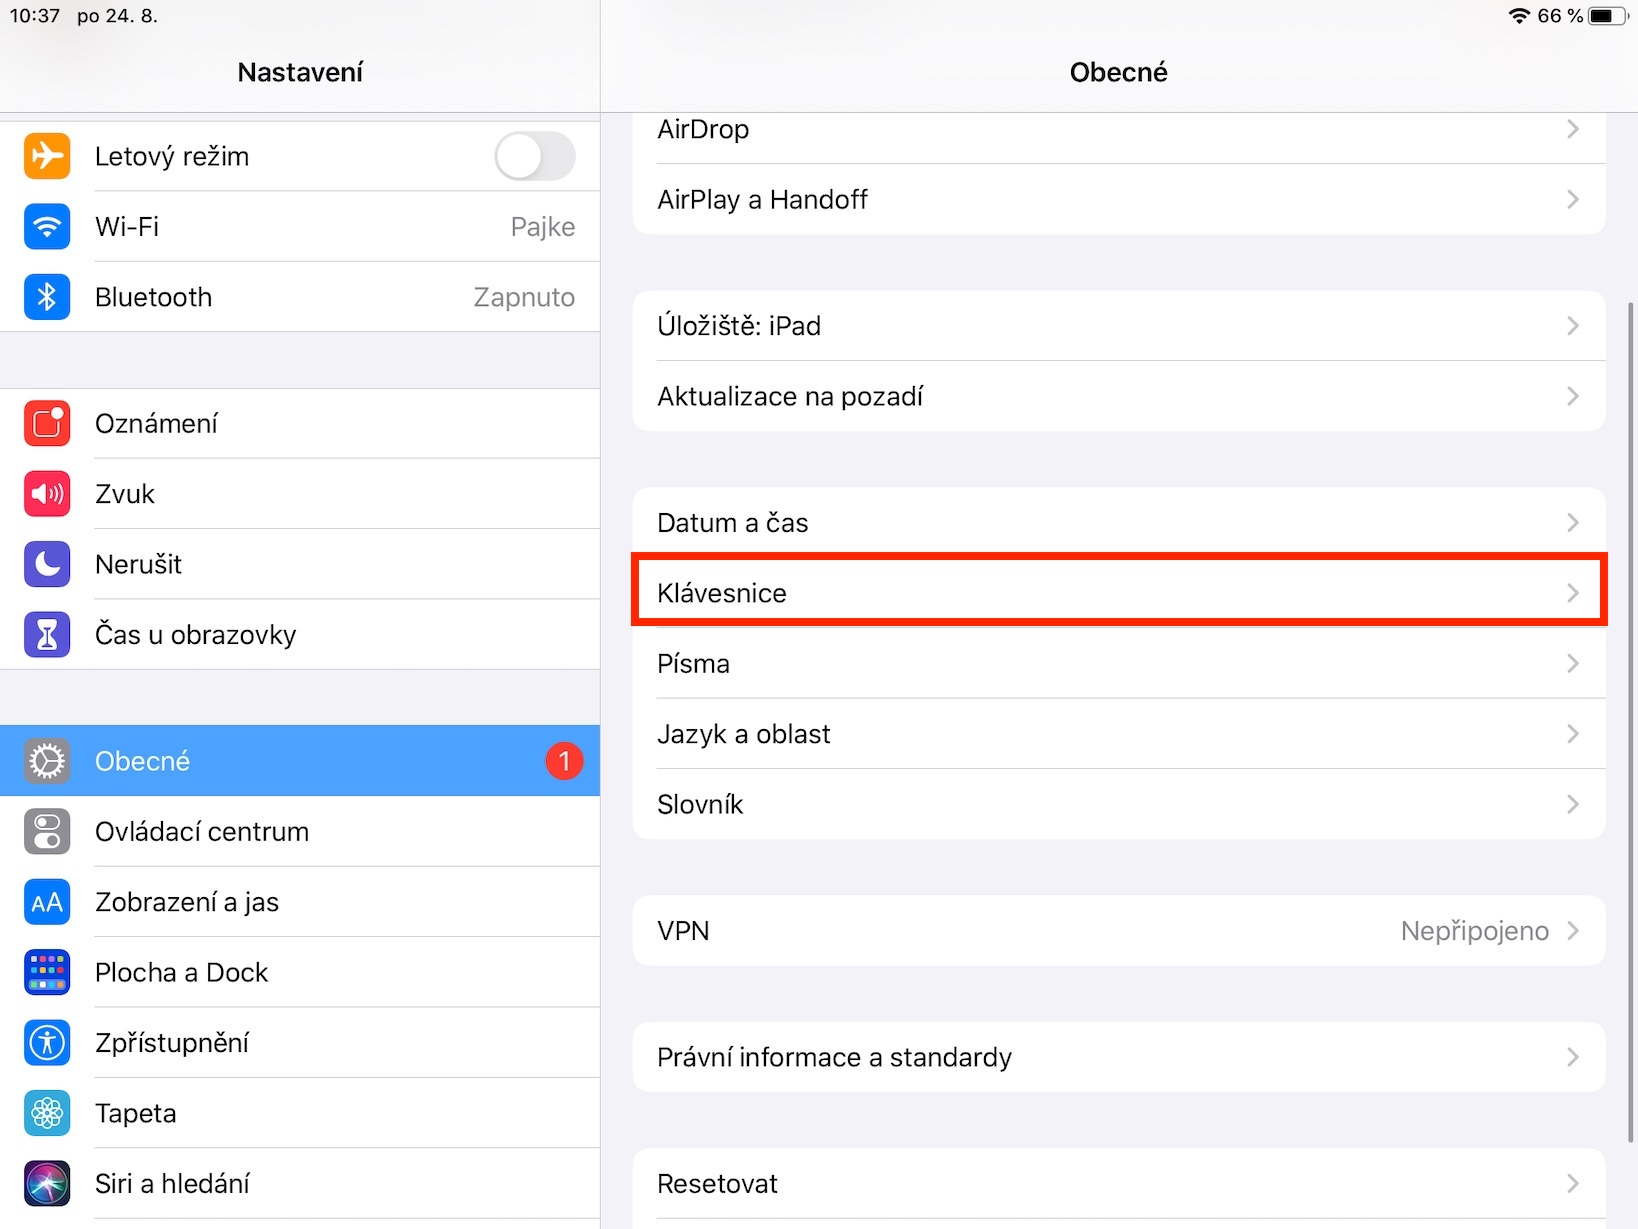Expand the Úložiště: iPad chevron
This screenshot has width=1638, height=1229.
1572,326
